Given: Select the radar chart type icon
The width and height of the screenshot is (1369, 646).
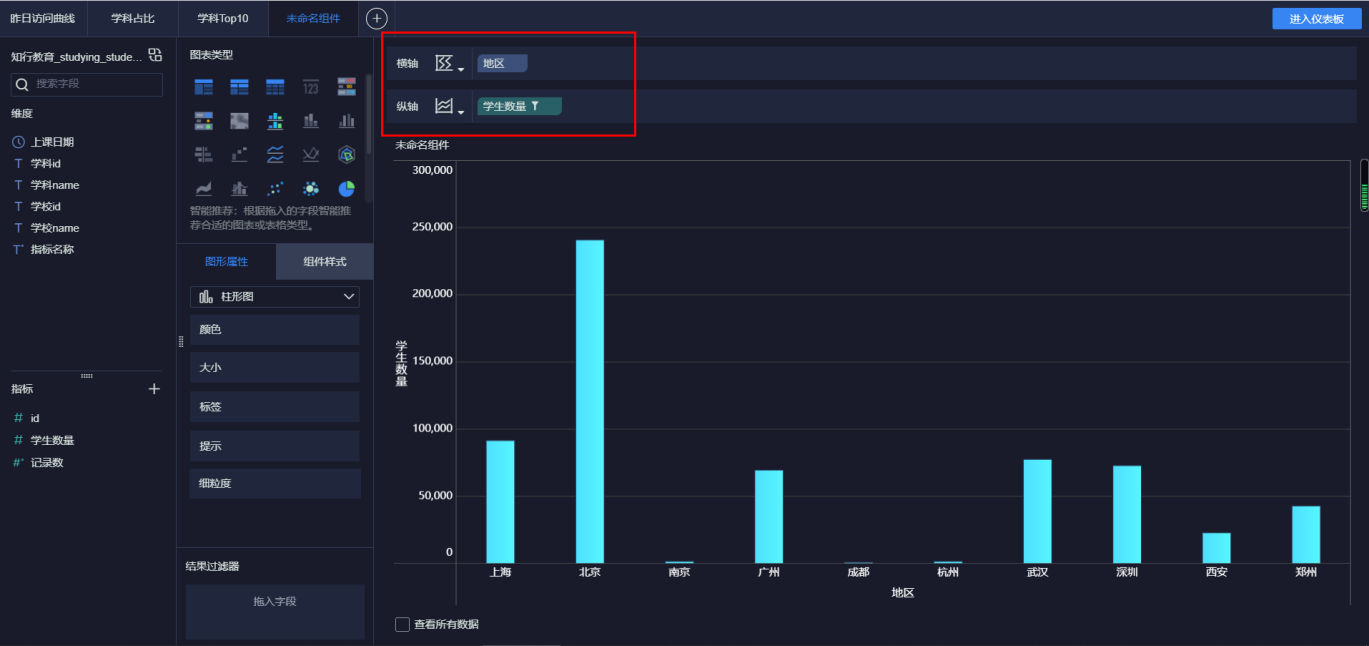Looking at the screenshot, I should pyautogui.click(x=347, y=154).
